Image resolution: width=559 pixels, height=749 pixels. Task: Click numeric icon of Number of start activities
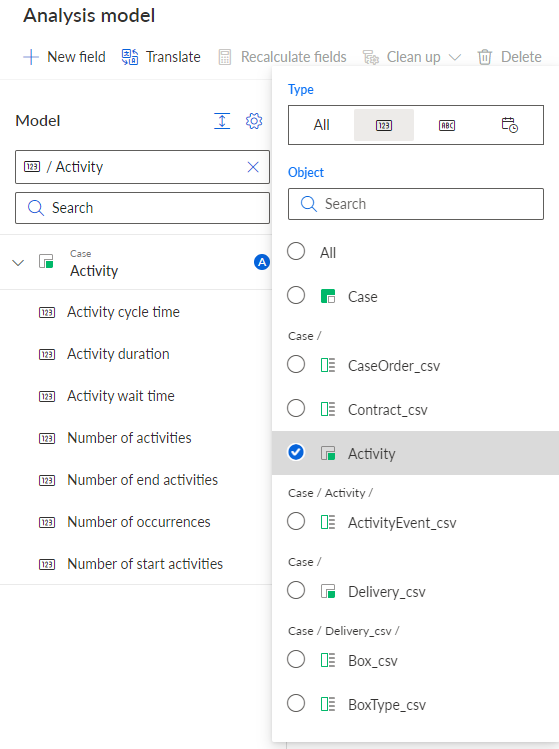tap(47, 565)
